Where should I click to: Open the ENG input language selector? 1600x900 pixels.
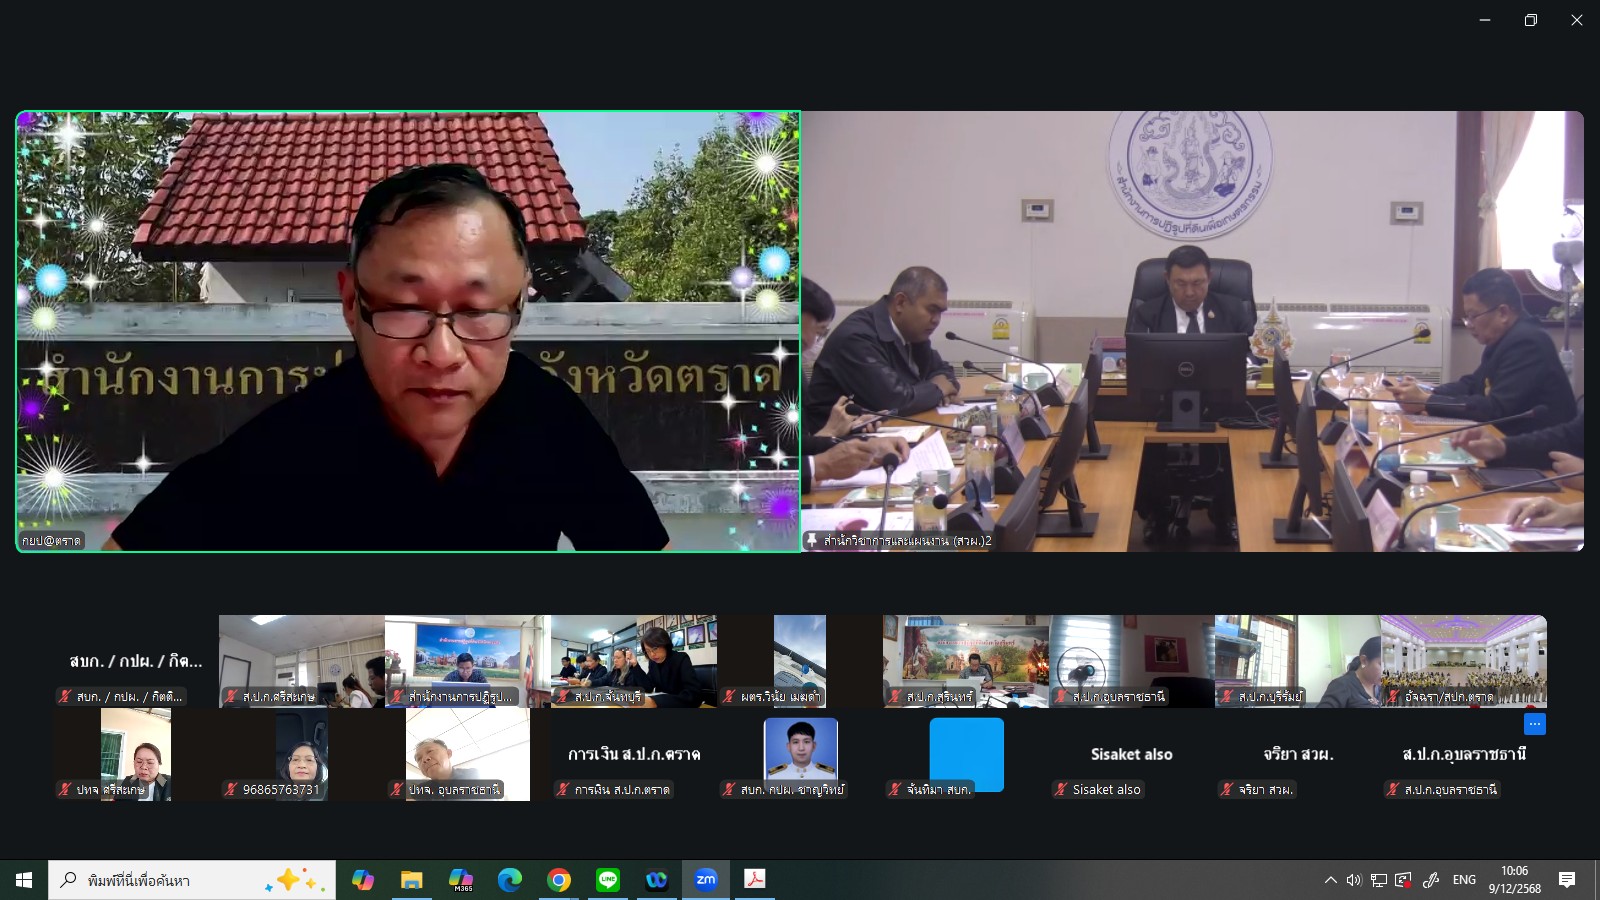click(x=1464, y=880)
